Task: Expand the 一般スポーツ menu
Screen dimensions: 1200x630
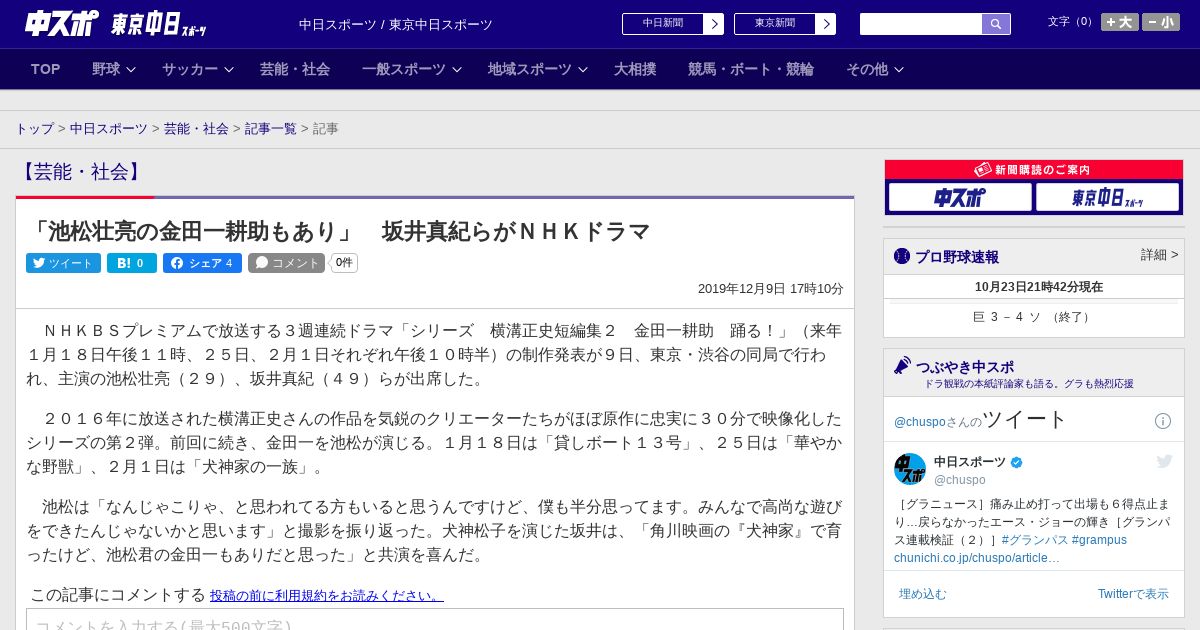Action: point(412,69)
